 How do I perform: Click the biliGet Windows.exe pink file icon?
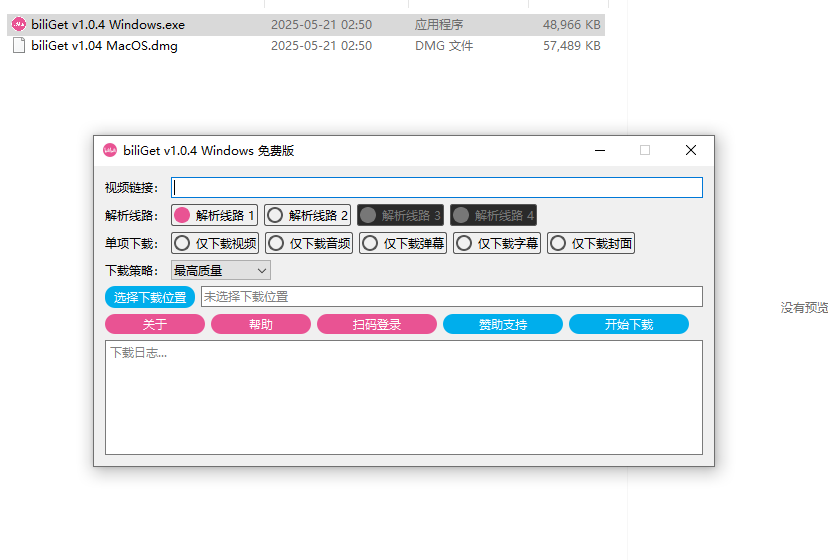point(19,24)
